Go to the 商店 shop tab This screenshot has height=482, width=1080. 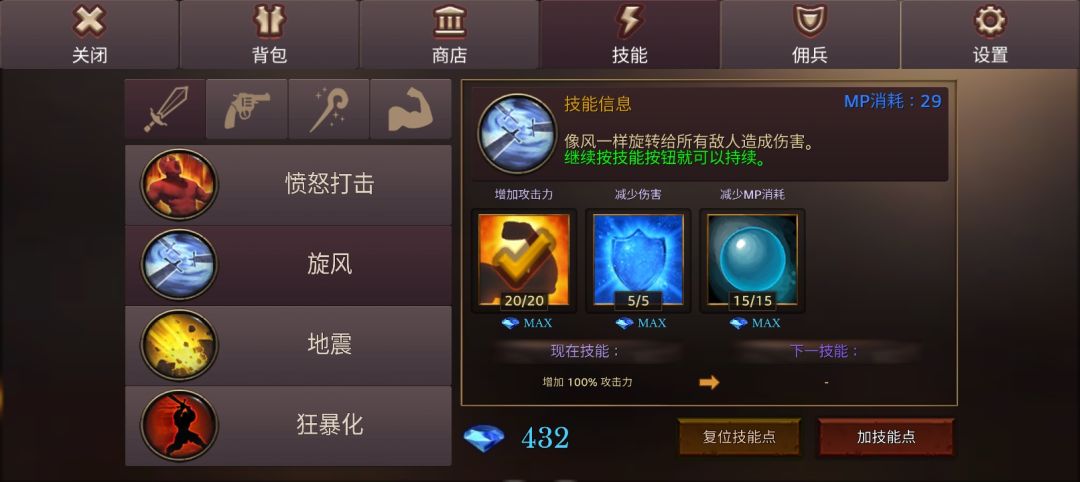click(450, 34)
